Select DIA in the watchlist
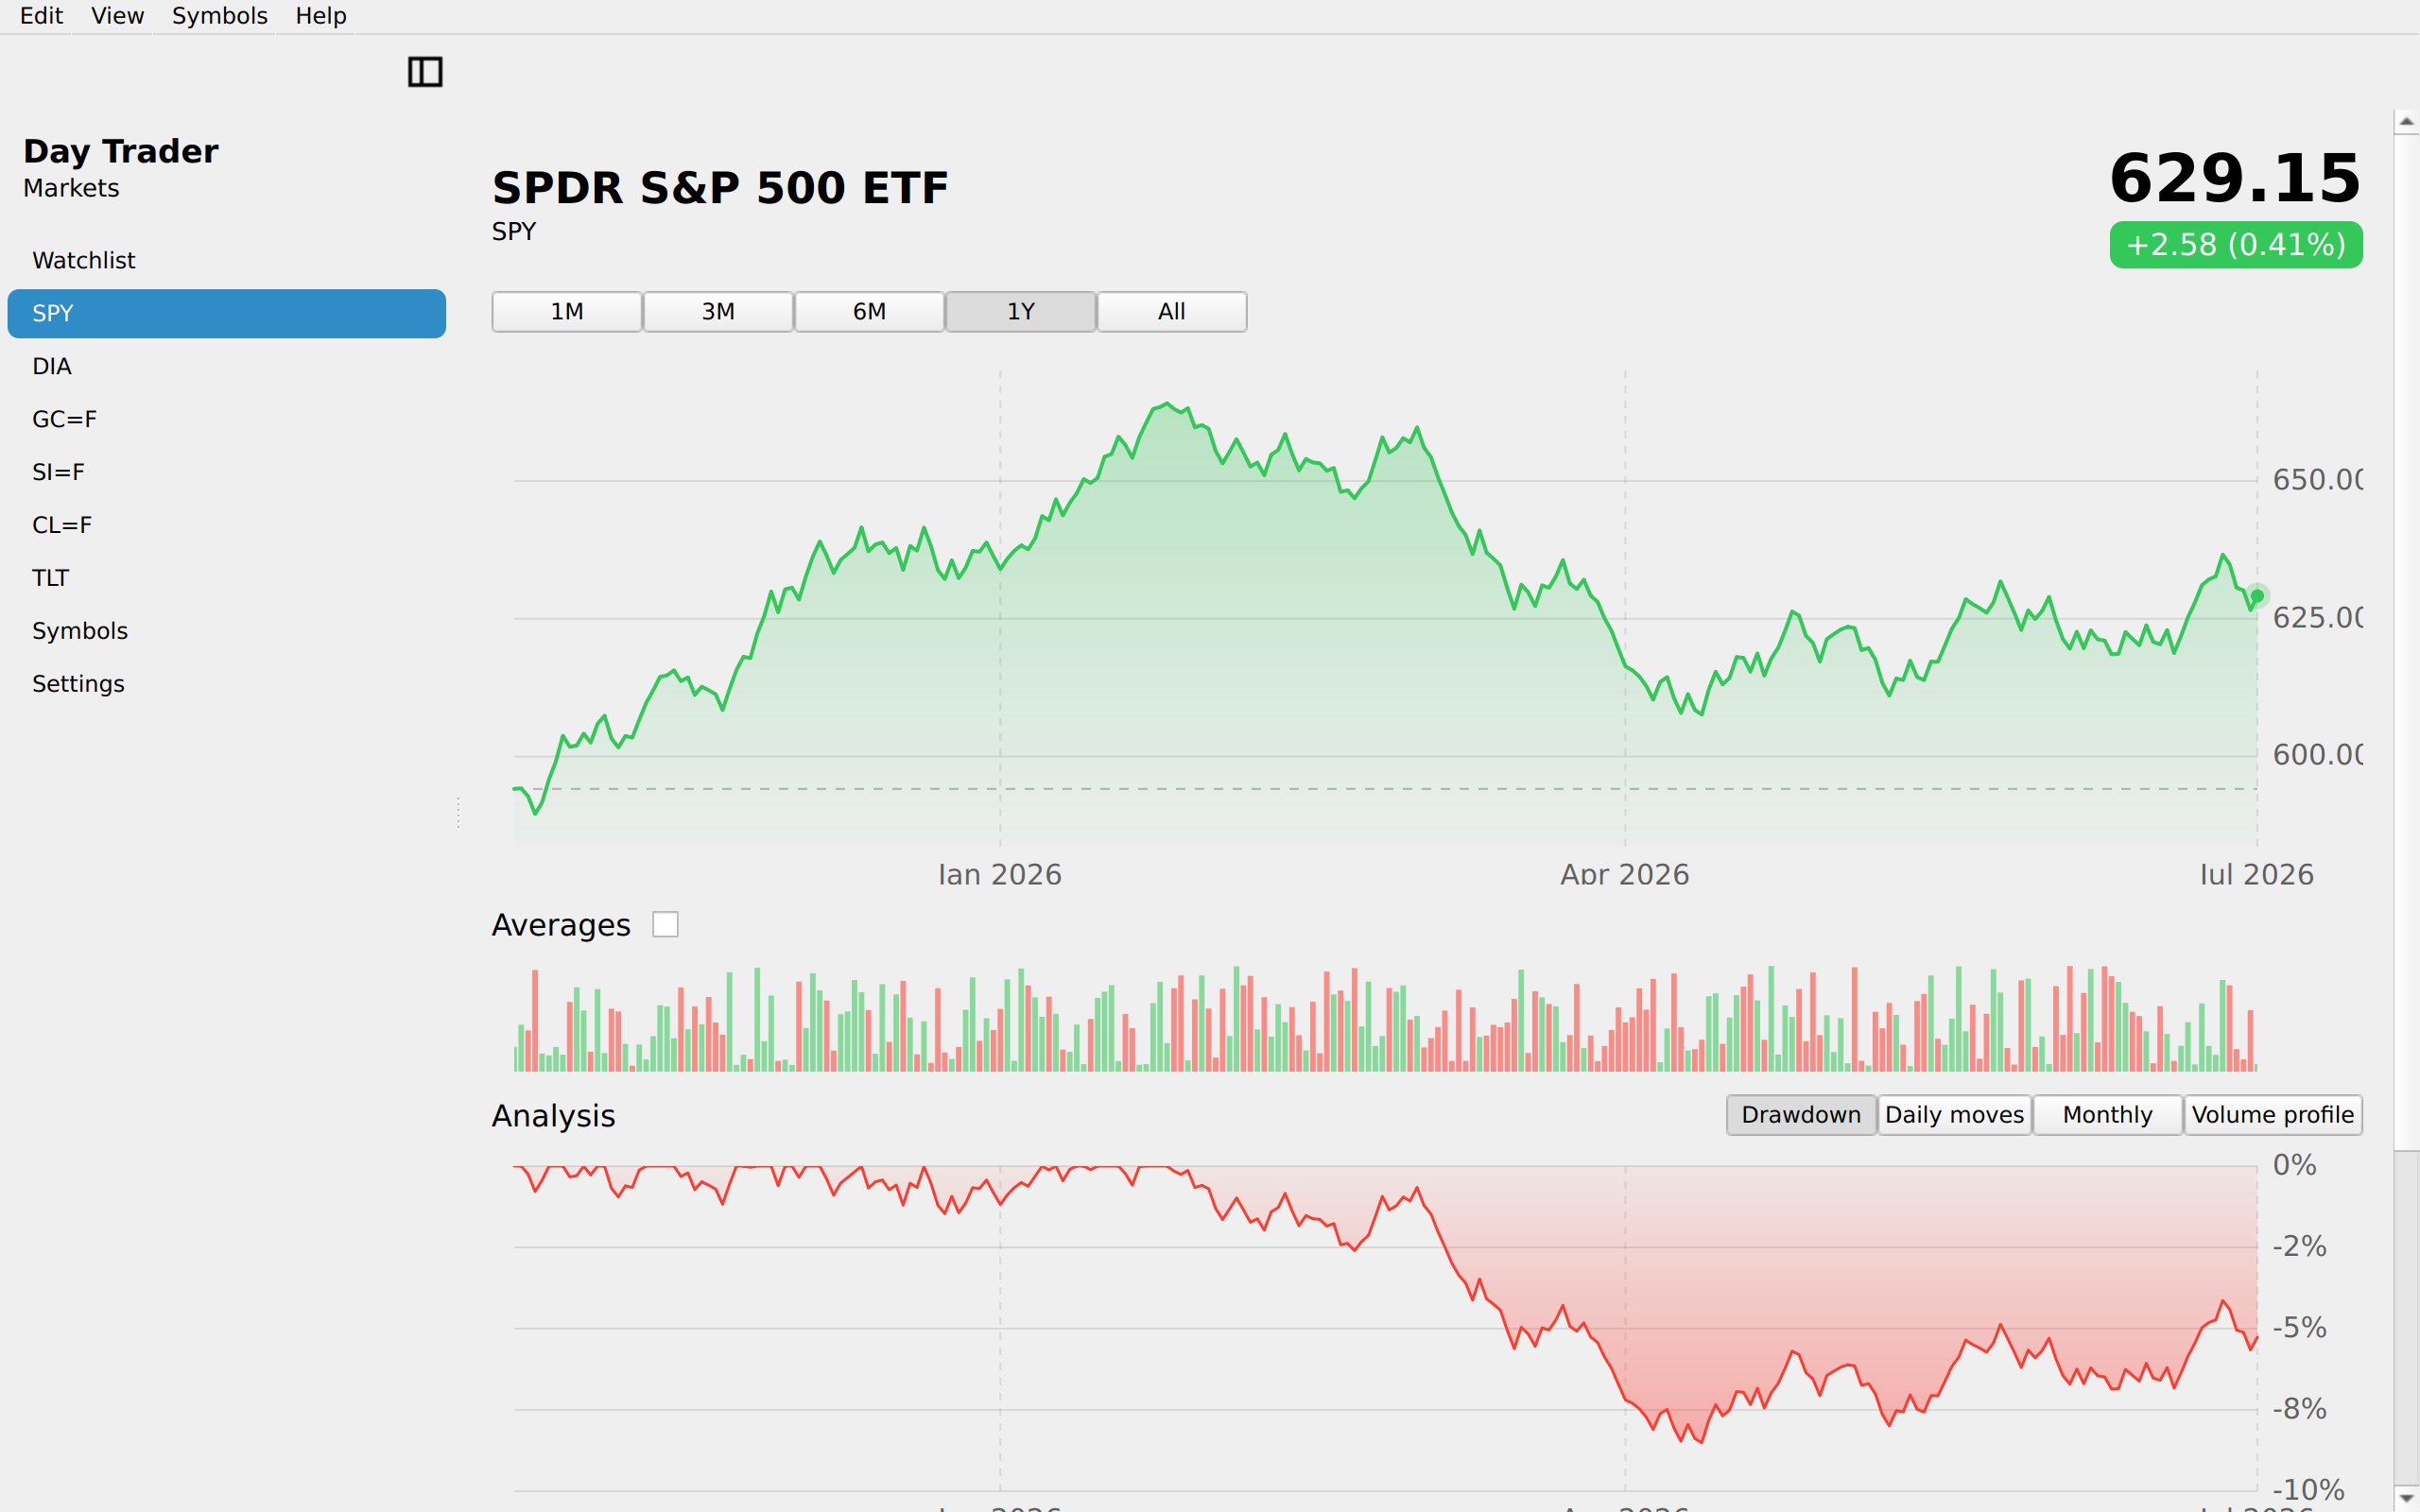Screen dimensions: 2420x1512 point(227,367)
